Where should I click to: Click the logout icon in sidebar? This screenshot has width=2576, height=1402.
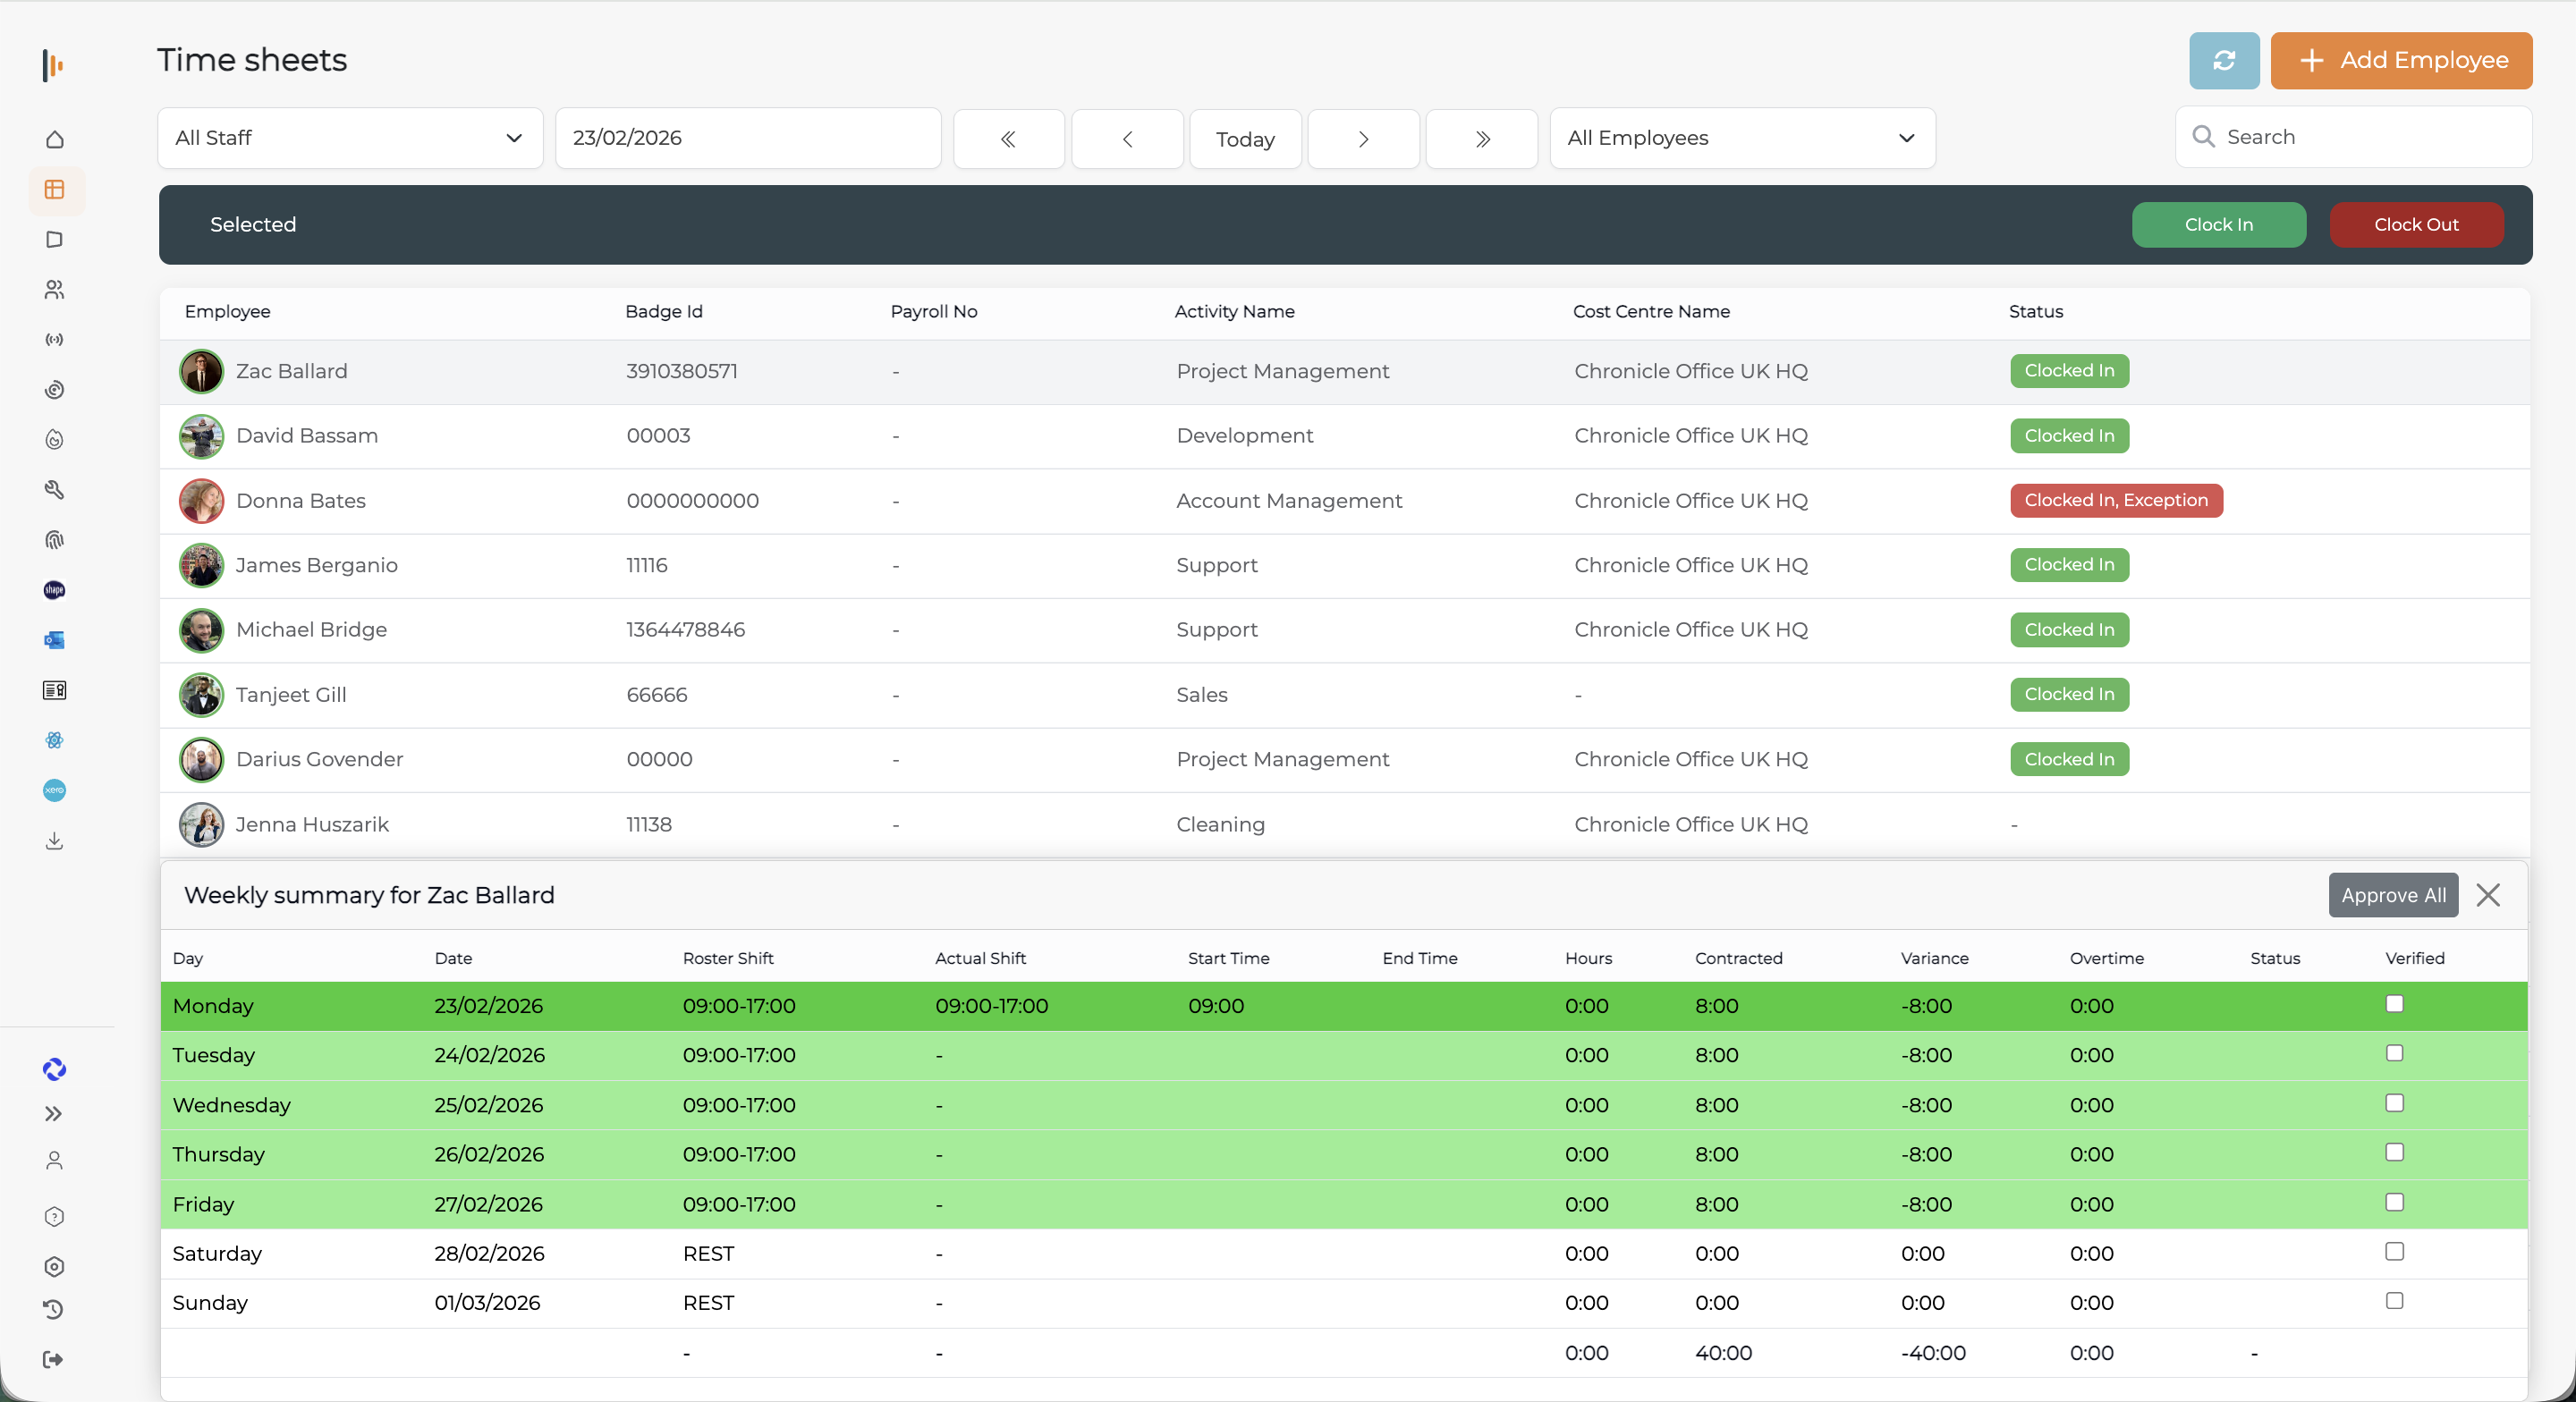pyautogui.click(x=54, y=1359)
